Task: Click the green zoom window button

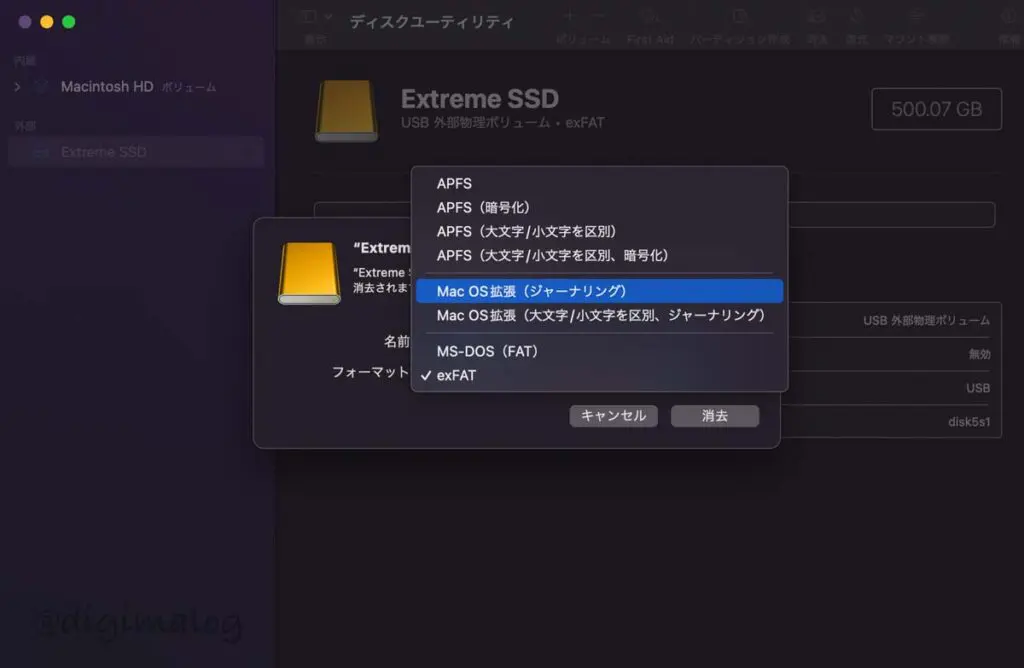Action: click(x=69, y=22)
